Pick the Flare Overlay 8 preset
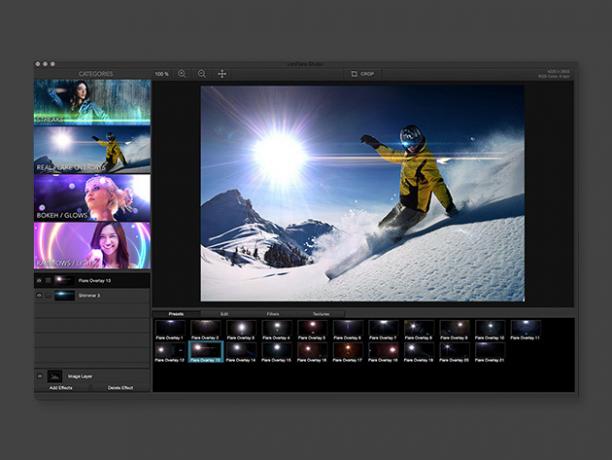 click(x=418, y=330)
